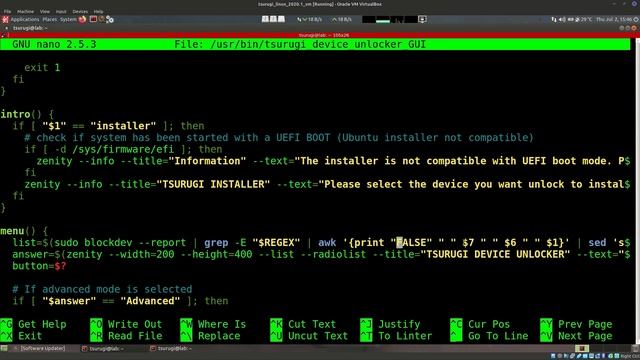Screen dimensions: 640x360
Task: Click the ^U Uncut Text shortcut
Action: (x=309, y=336)
